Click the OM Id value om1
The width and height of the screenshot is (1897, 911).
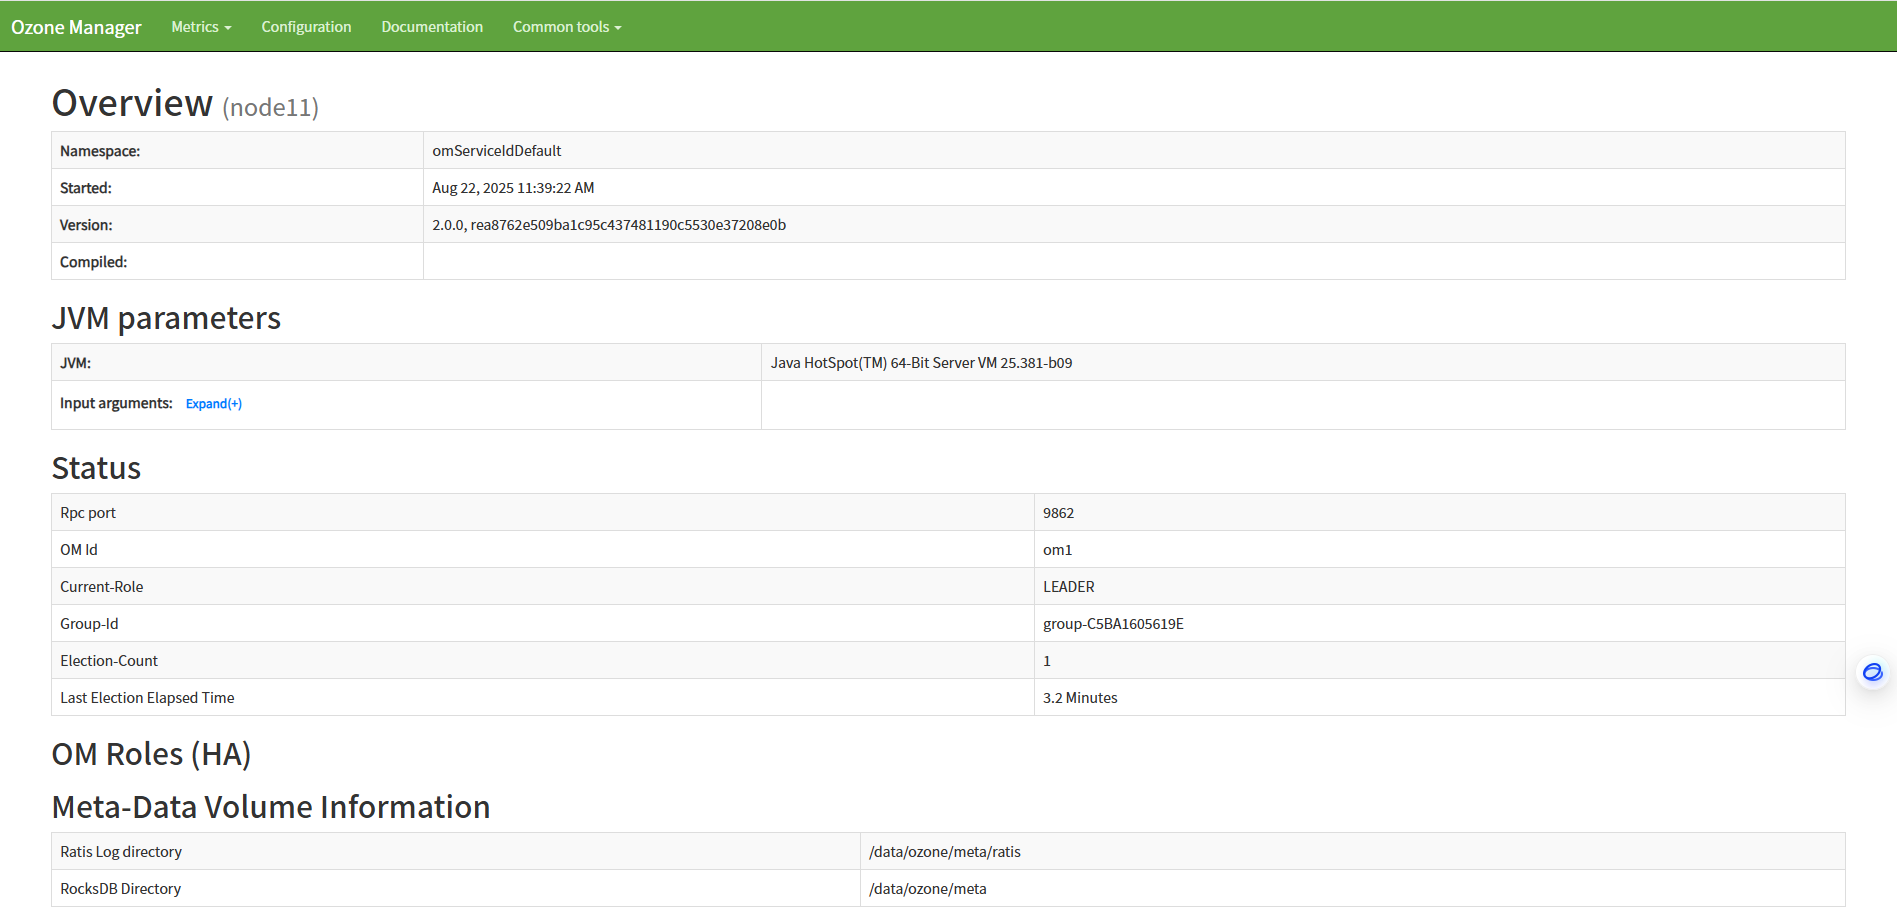pyautogui.click(x=1057, y=550)
